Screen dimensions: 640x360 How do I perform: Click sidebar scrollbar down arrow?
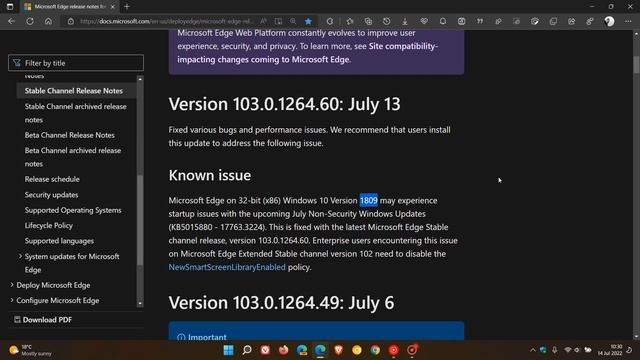140,304
